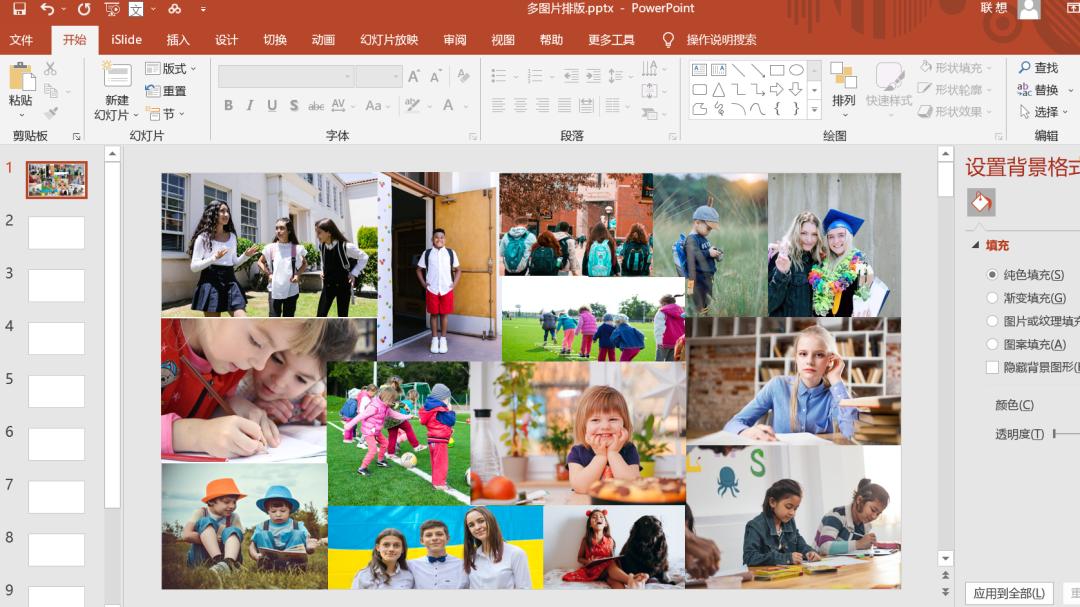This screenshot has height=607, width=1080.
Task: Select the arrow shape in the shapes gallery
Action: [x=777, y=89]
